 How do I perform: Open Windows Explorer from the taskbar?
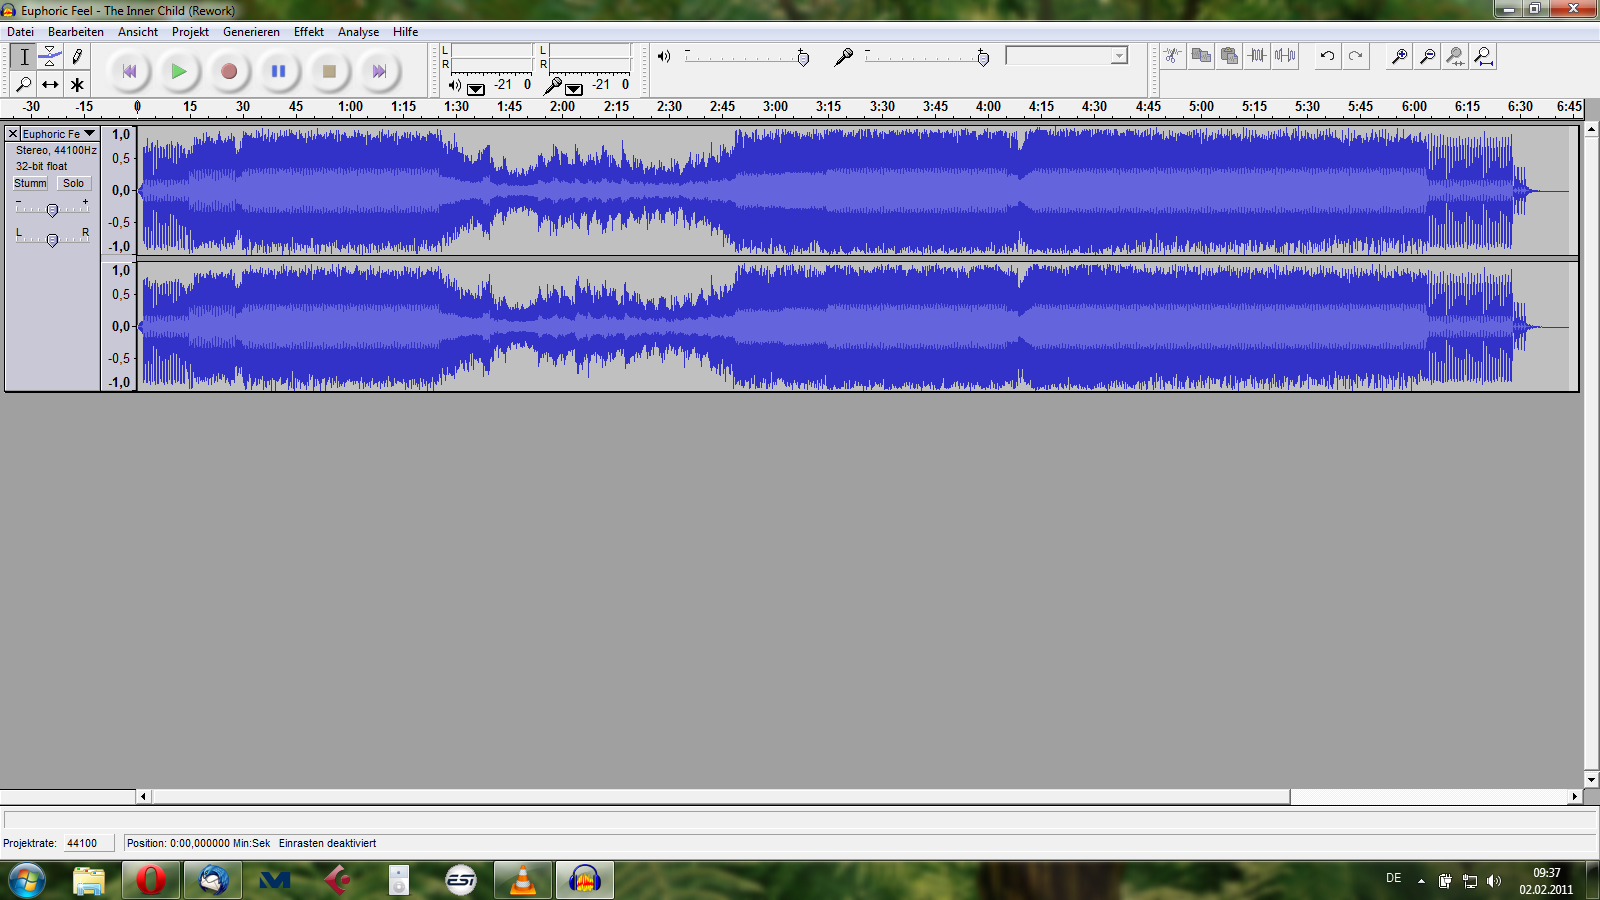[x=89, y=881]
